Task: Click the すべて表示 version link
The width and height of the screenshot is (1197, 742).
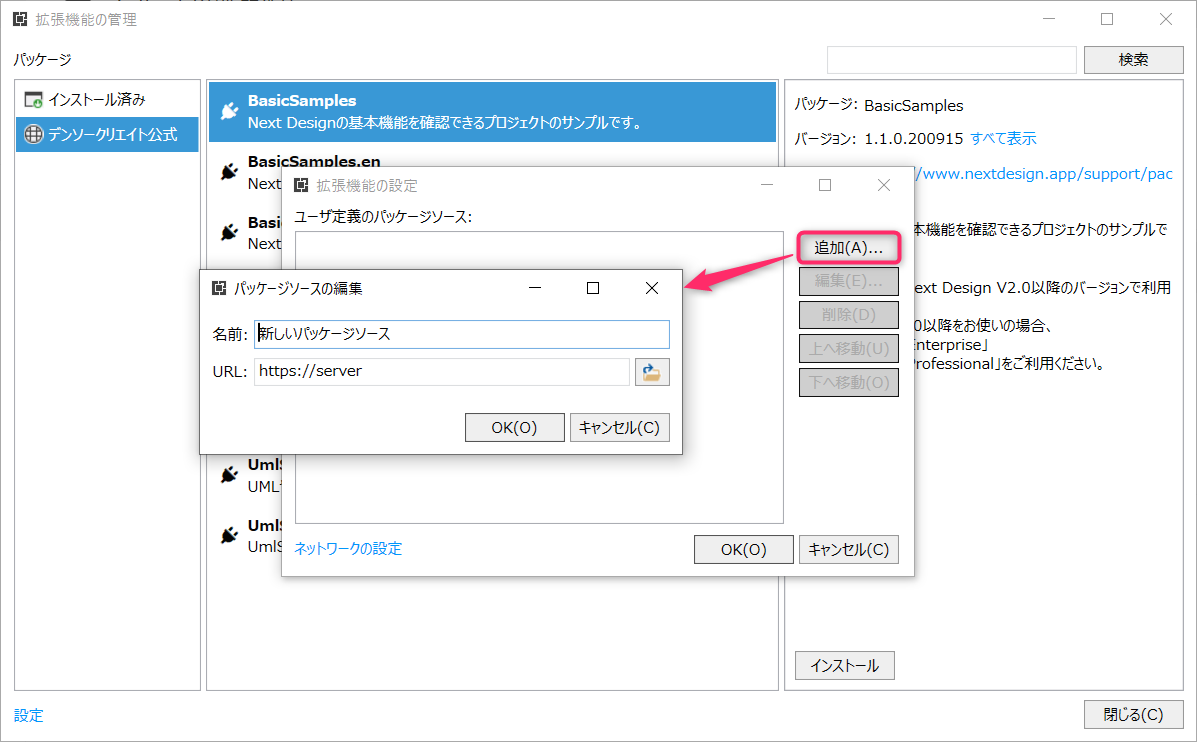Action: tap(1003, 138)
